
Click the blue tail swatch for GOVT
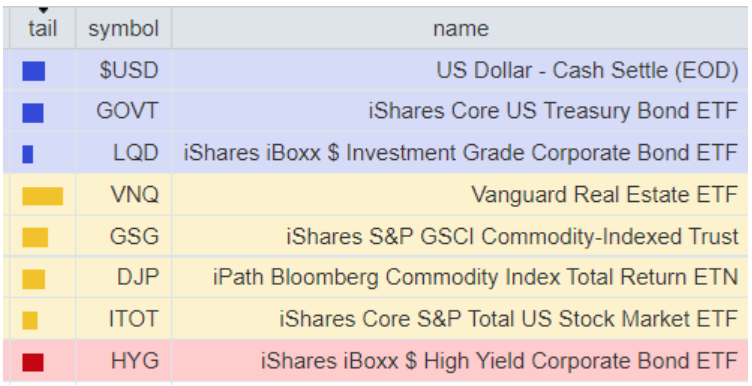pos(33,113)
